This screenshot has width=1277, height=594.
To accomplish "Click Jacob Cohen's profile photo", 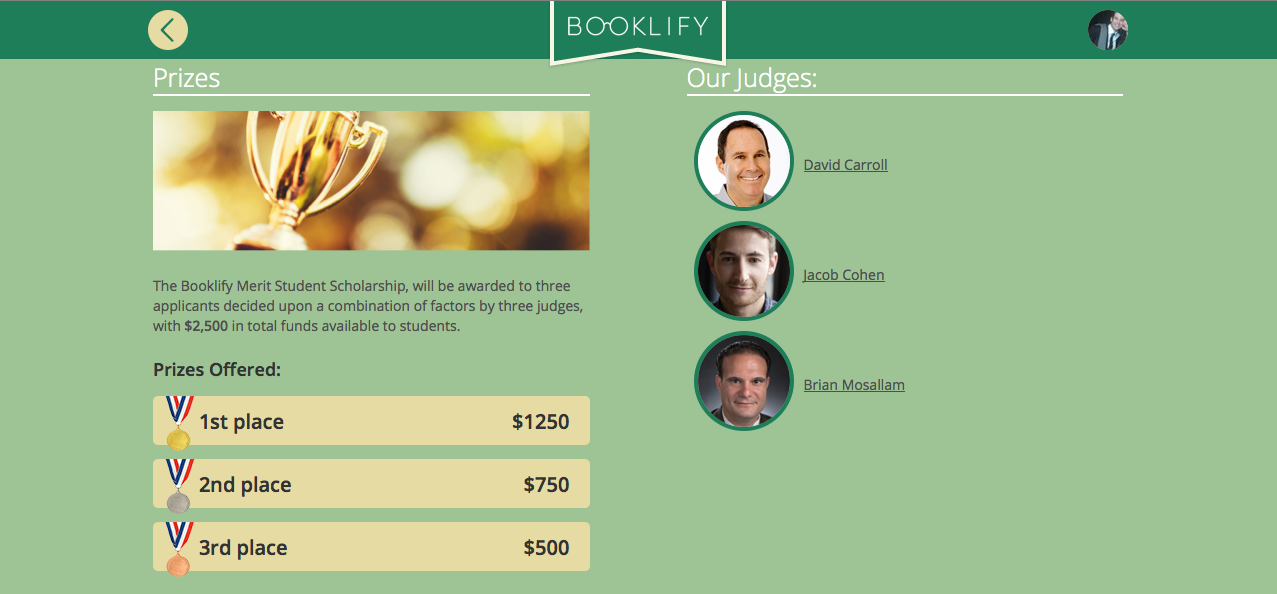I will [744, 271].
